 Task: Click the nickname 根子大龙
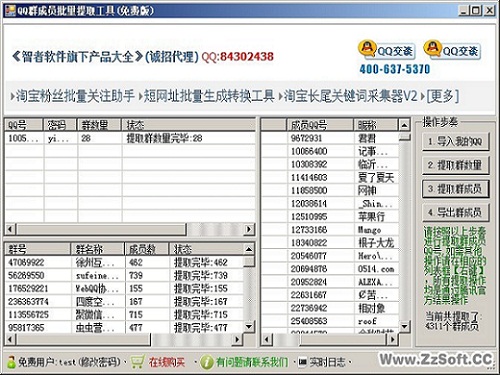pyautogui.click(x=376, y=243)
